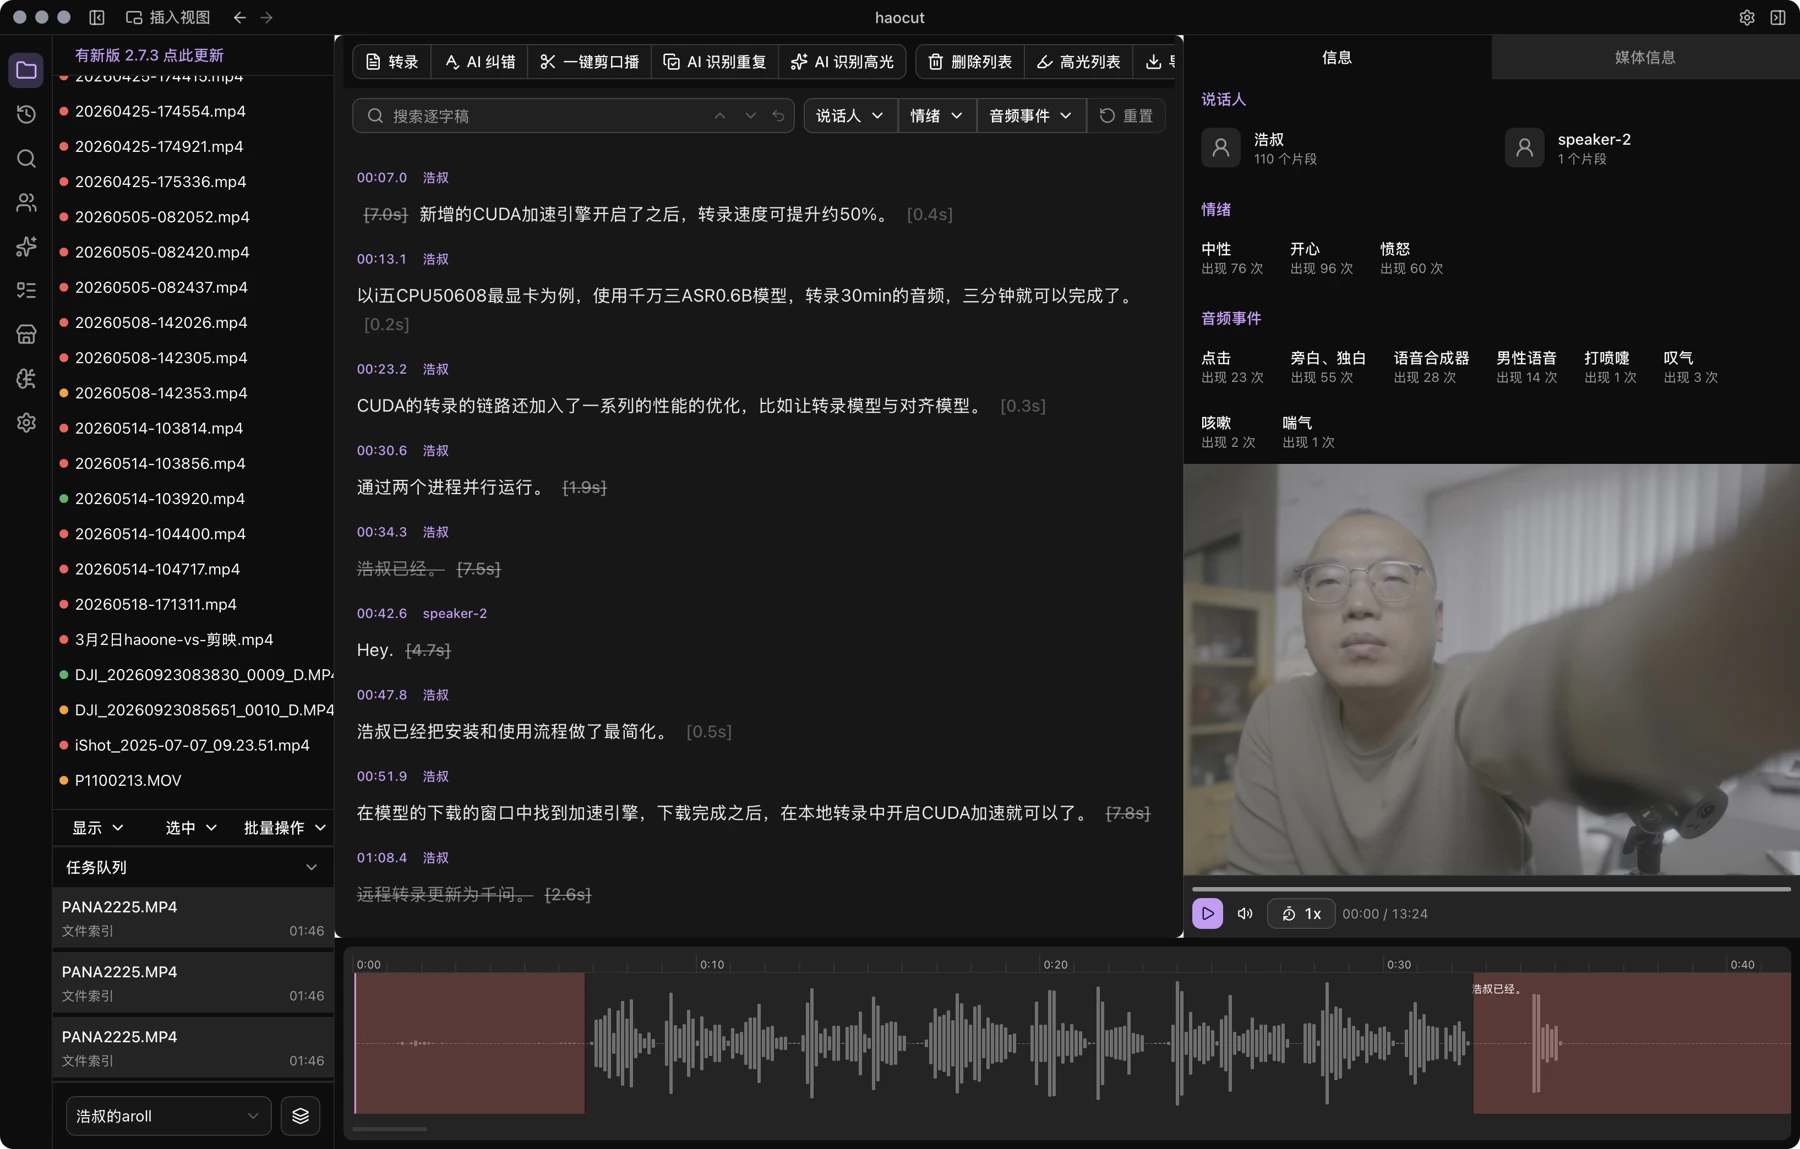Change the 1x playback speed
Screen dimensions: 1800x1149
tap(1301, 913)
